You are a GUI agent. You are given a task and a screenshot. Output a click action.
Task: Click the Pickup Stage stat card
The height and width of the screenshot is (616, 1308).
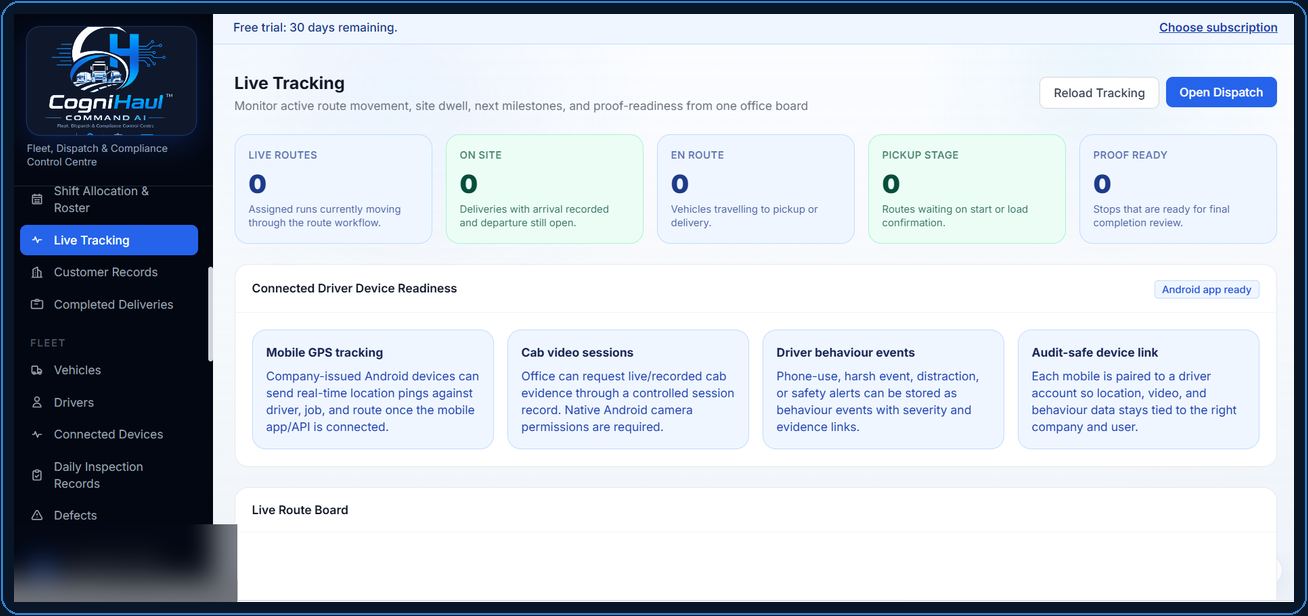pos(967,189)
